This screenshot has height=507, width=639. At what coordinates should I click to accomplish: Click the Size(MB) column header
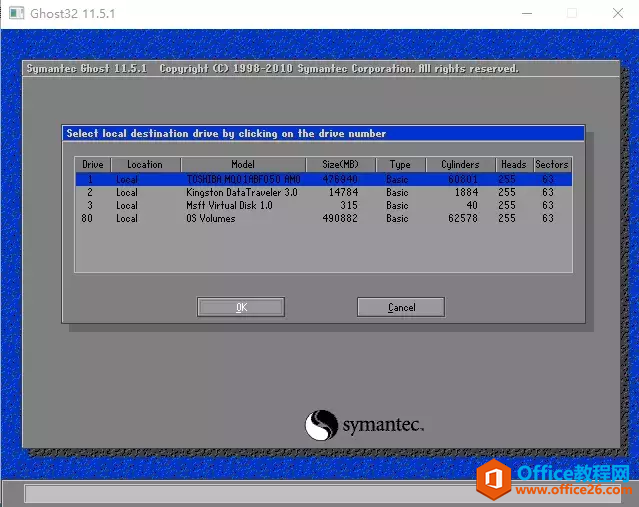[x=340, y=165]
